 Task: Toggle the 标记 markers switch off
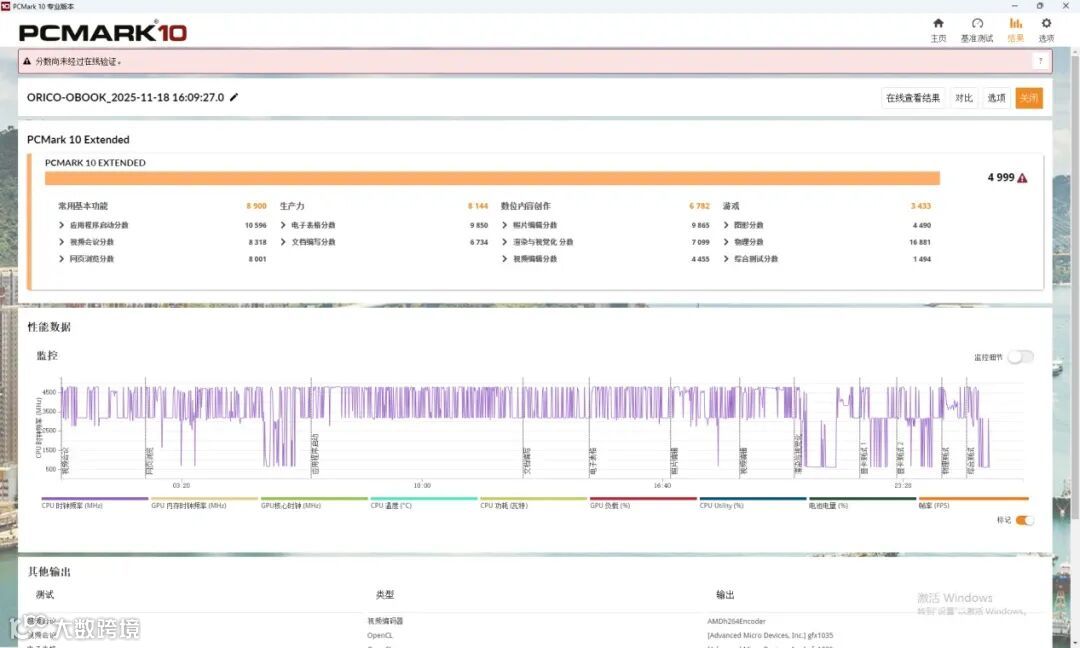pos(1024,520)
